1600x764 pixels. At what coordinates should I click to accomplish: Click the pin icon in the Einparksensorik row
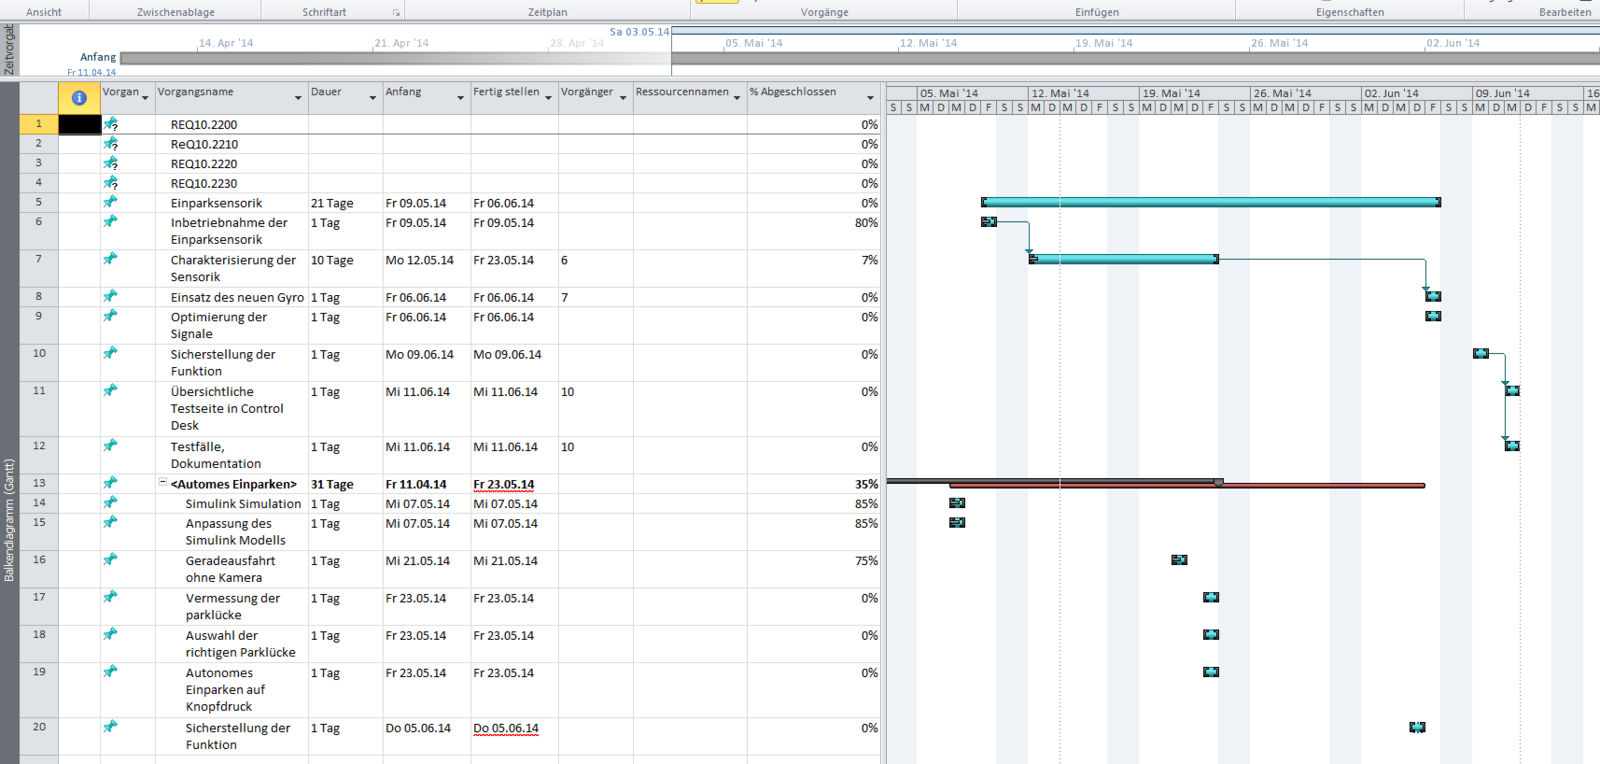click(x=111, y=202)
